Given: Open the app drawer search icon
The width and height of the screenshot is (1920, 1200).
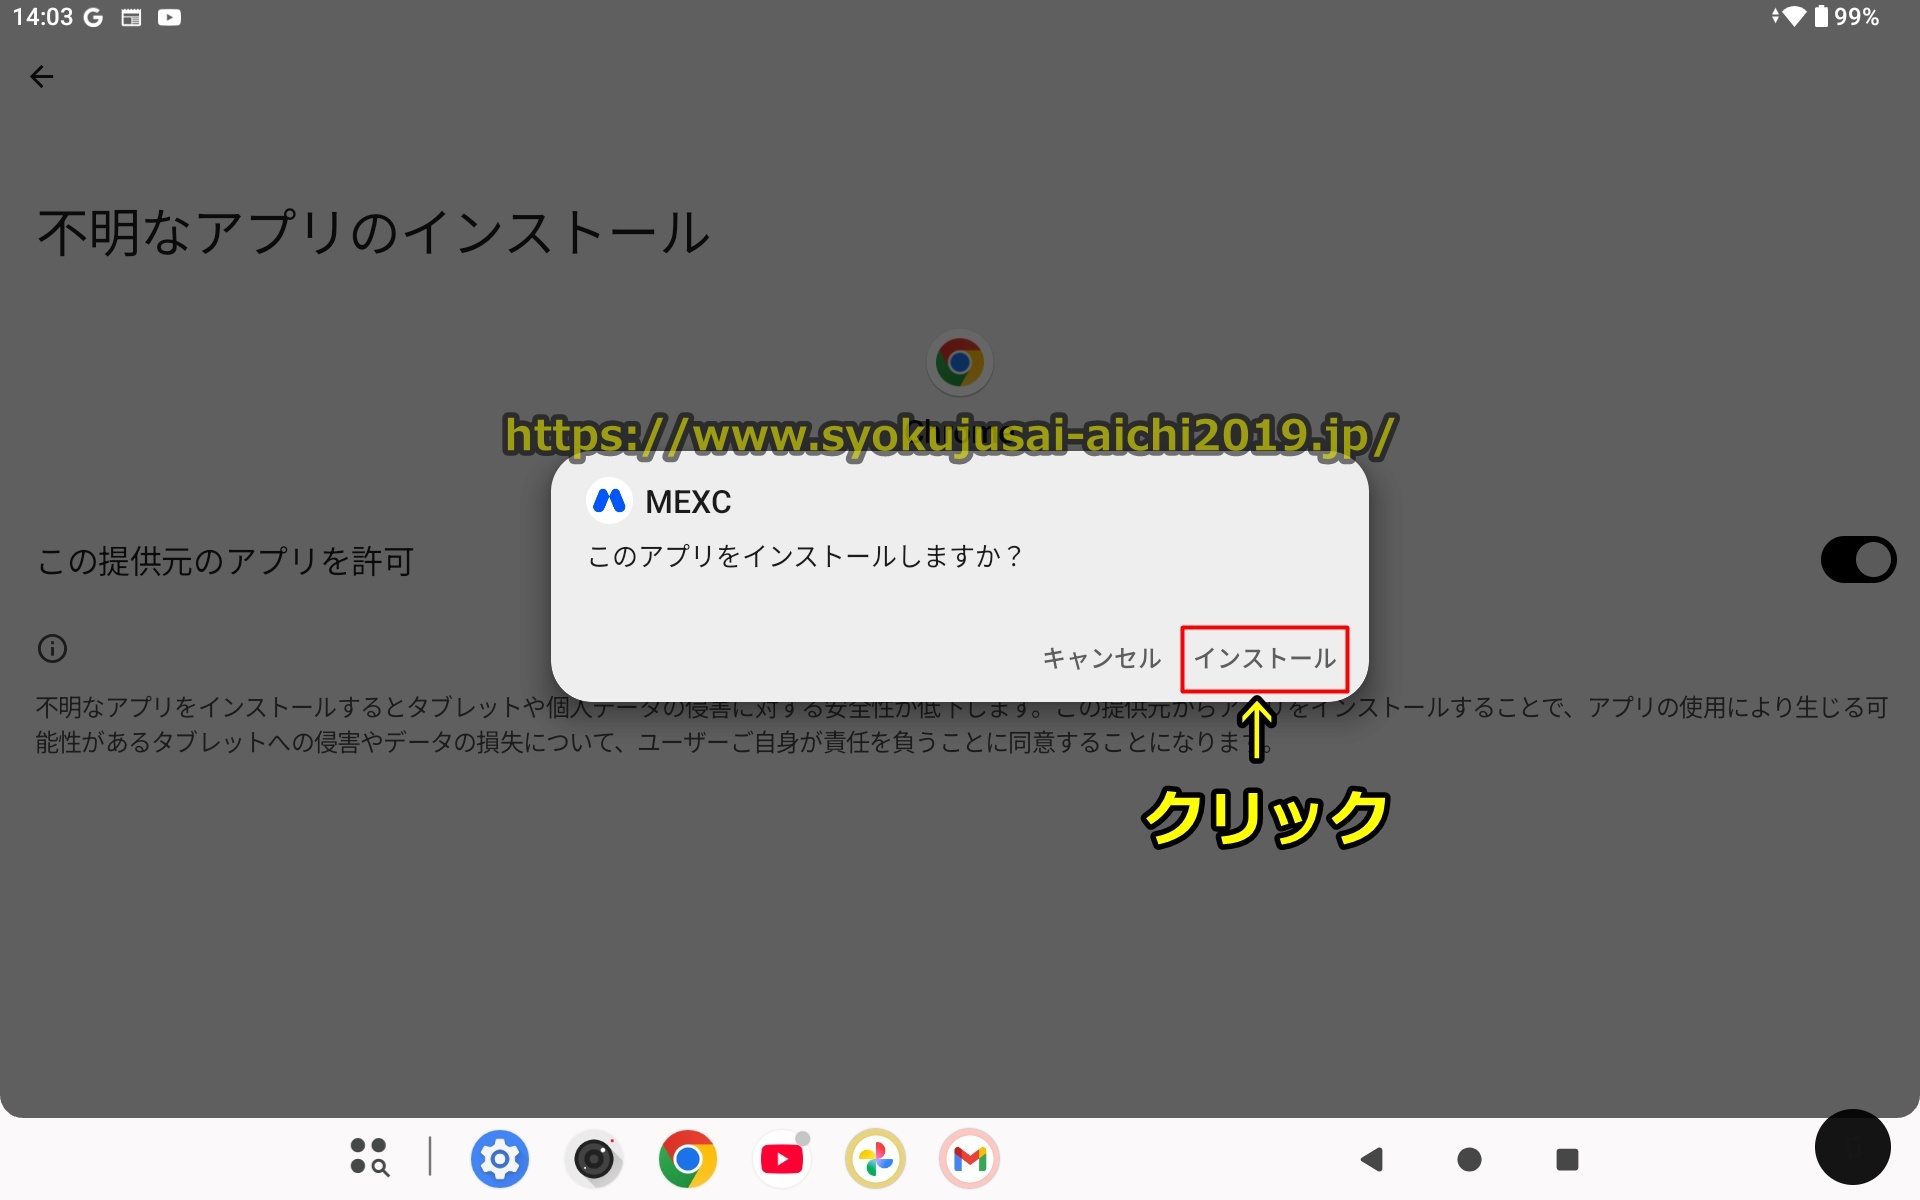Looking at the screenshot, I should (x=369, y=1157).
